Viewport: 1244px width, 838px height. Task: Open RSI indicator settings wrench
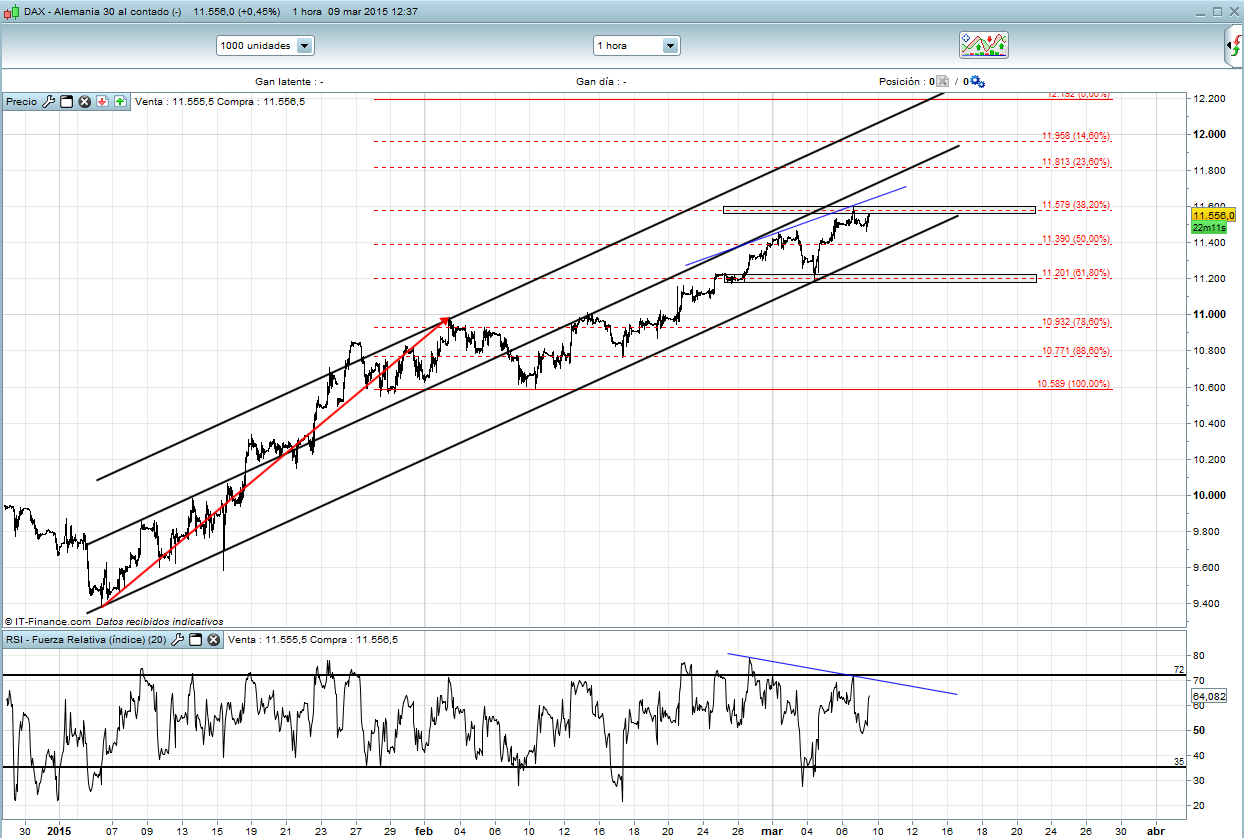[179, 639]
